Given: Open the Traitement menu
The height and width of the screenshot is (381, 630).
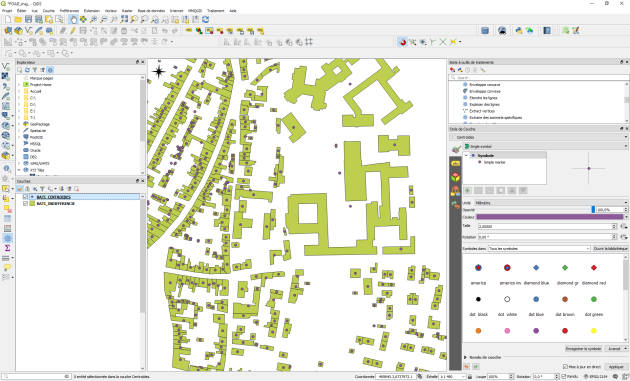Looking at the screenshot, I should [x=215, y=10].
